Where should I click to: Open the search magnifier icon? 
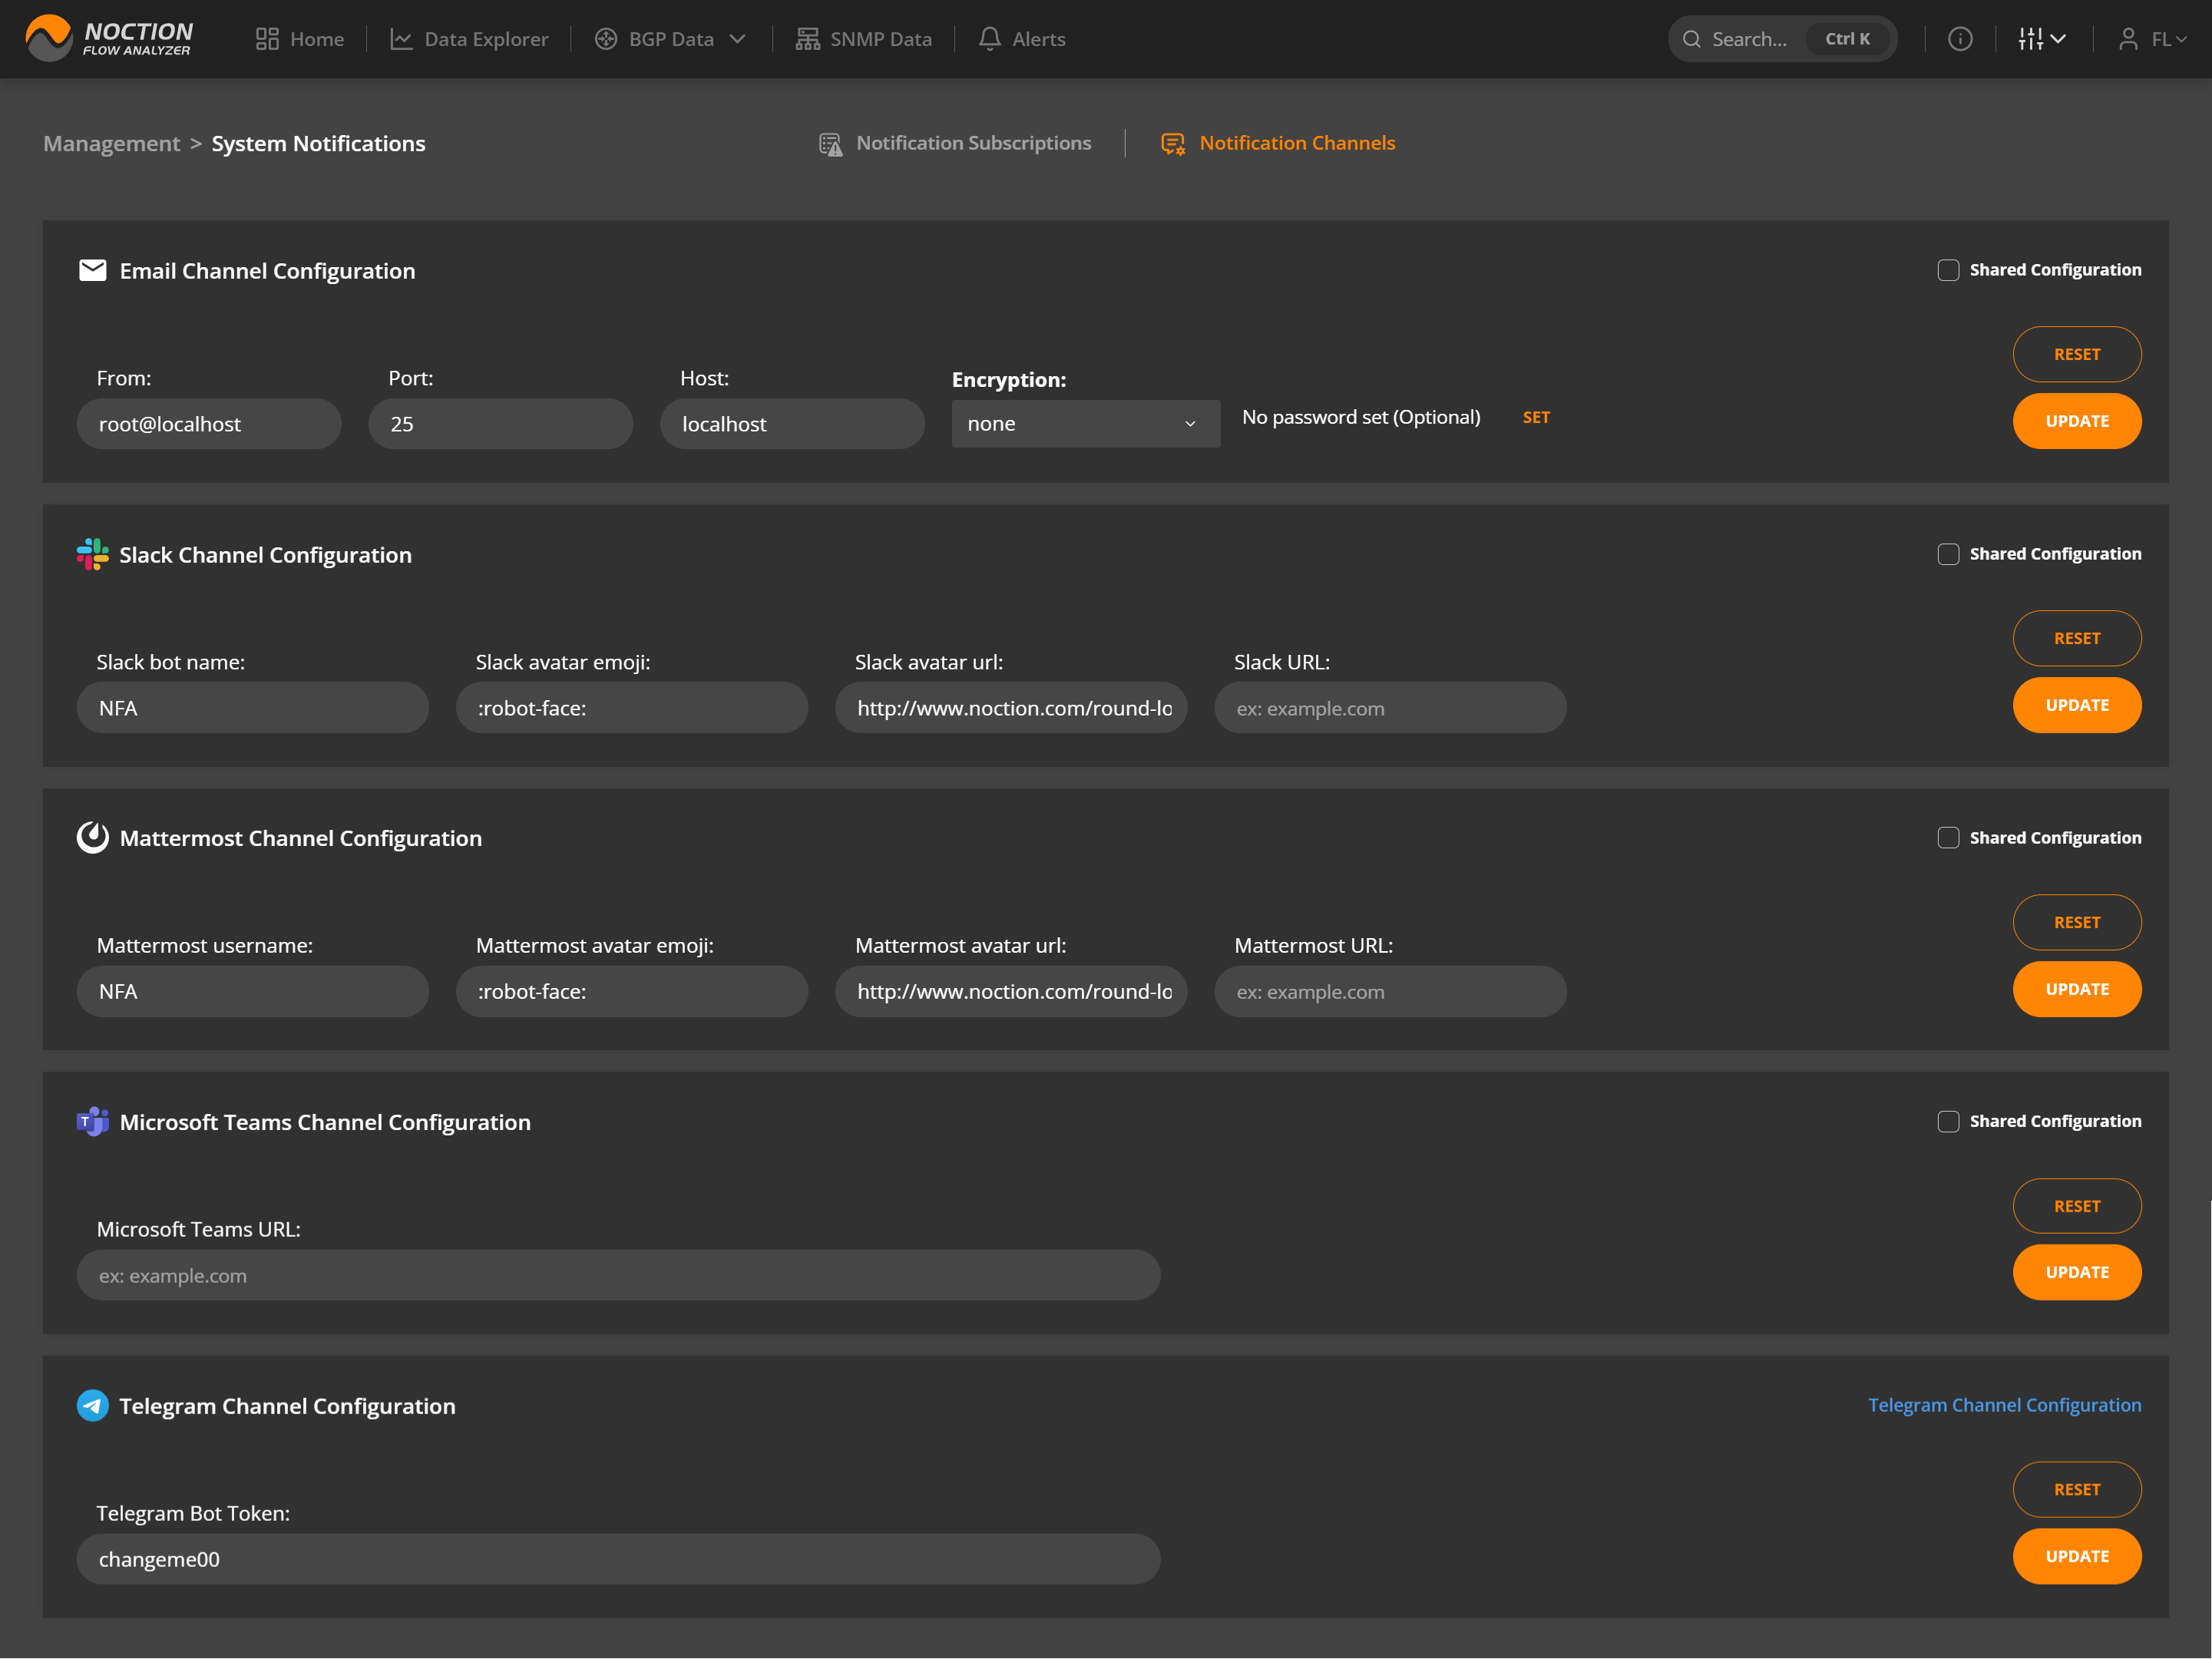[1692, 38]
